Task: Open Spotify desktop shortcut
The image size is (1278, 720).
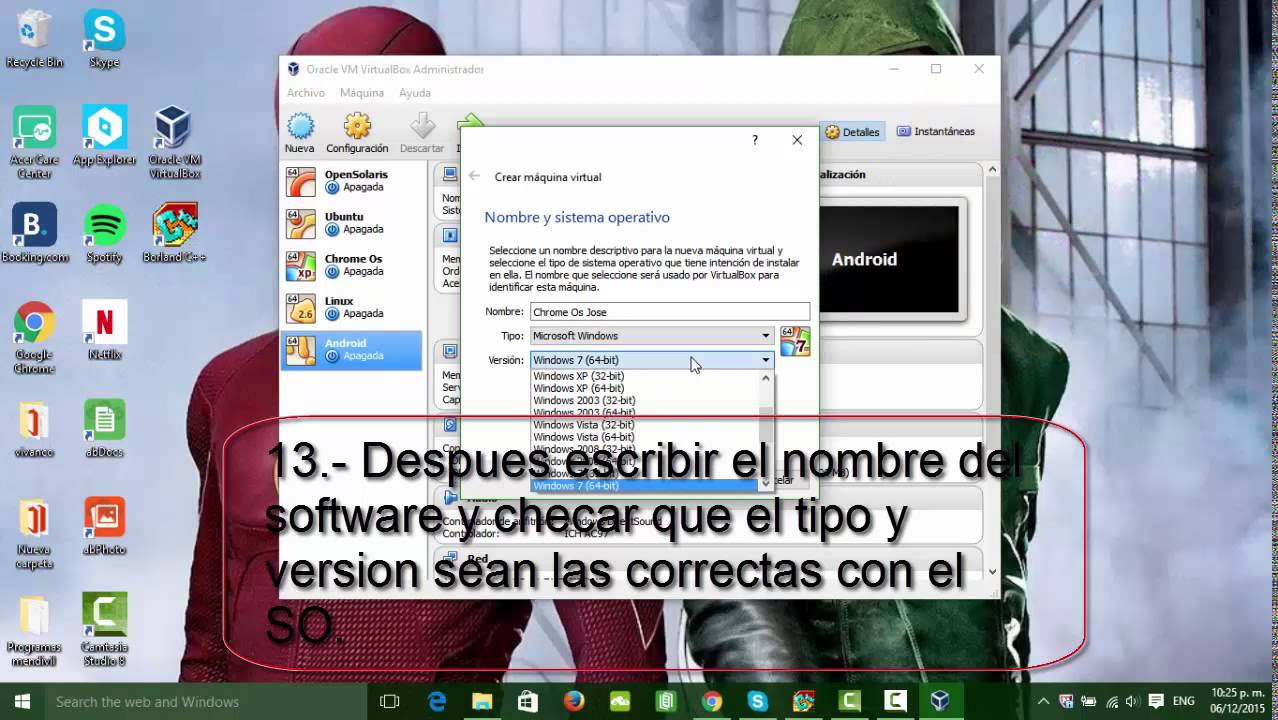Action: pyautogui.click(x=104, y=234)
